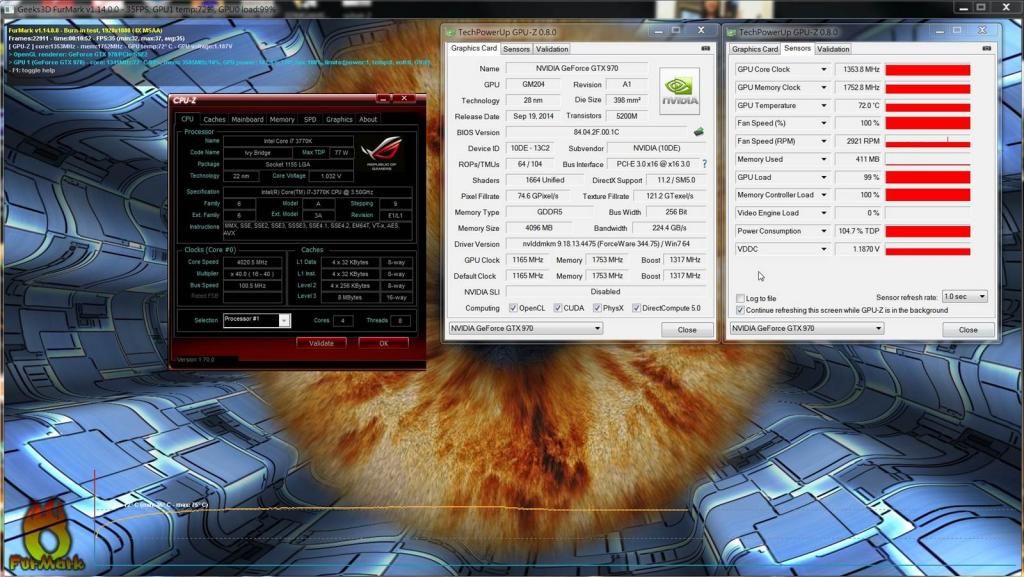1024x577 pixels.
Task: Click the Specification field in CPU-Z
Action: click(317, 192)
